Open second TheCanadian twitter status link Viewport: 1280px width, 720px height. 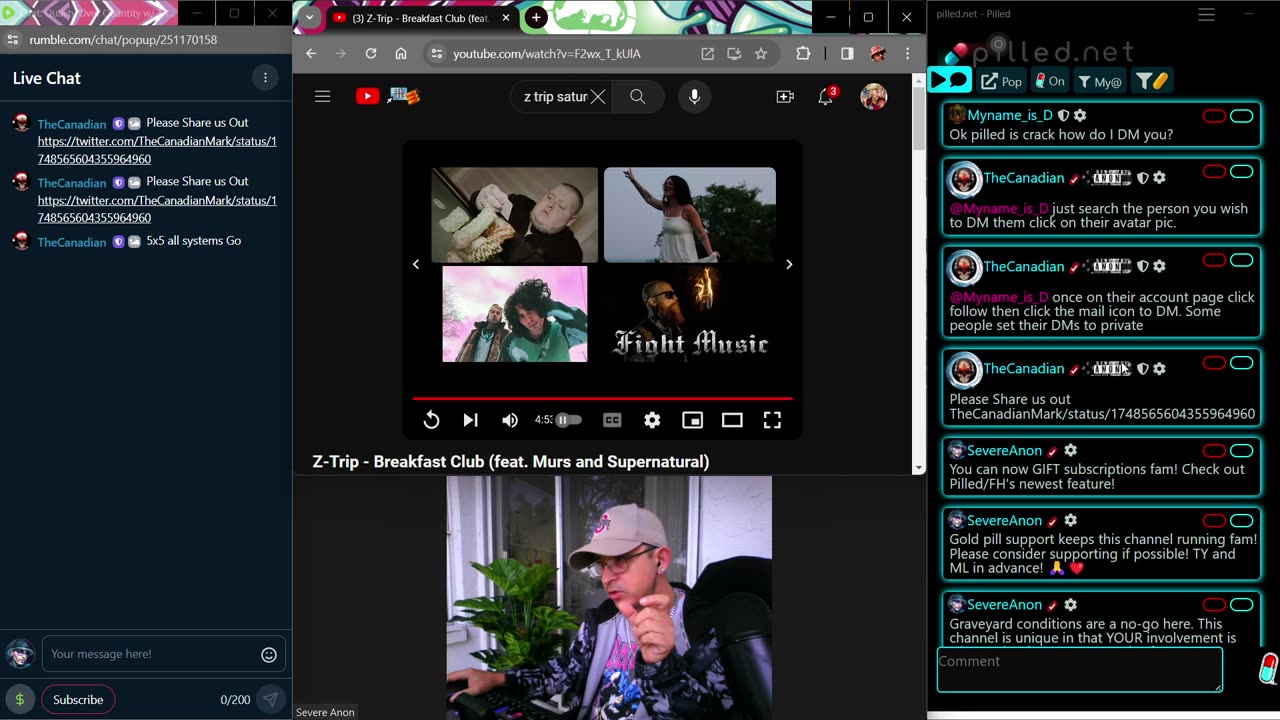point(157,209)
